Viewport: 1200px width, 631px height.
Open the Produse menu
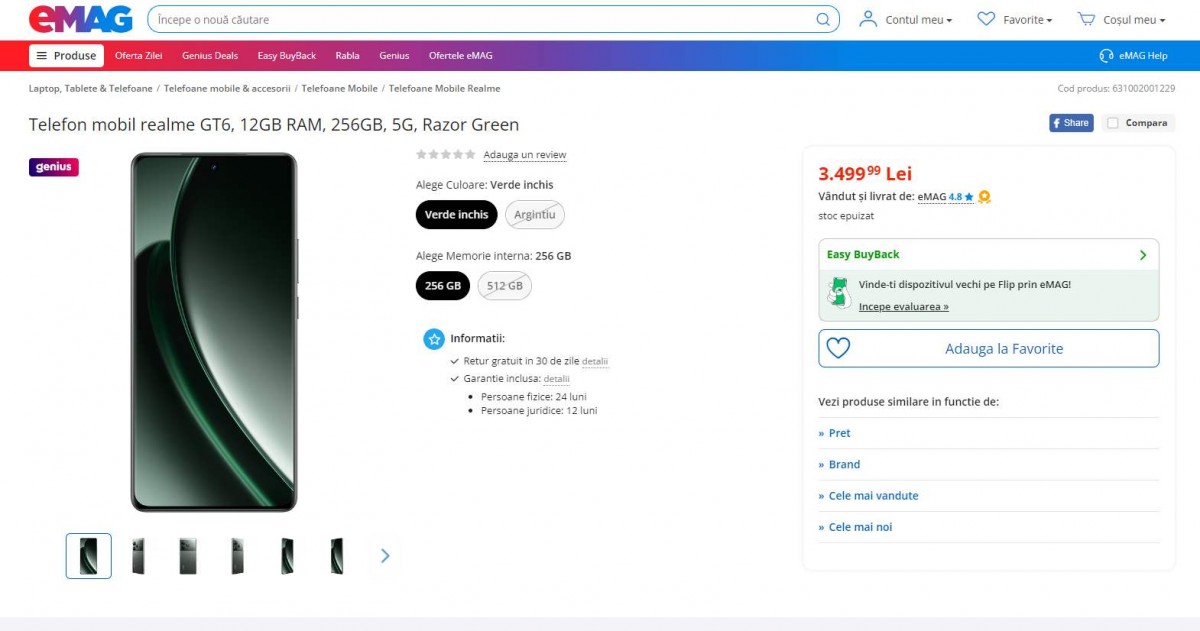point(66,56)
